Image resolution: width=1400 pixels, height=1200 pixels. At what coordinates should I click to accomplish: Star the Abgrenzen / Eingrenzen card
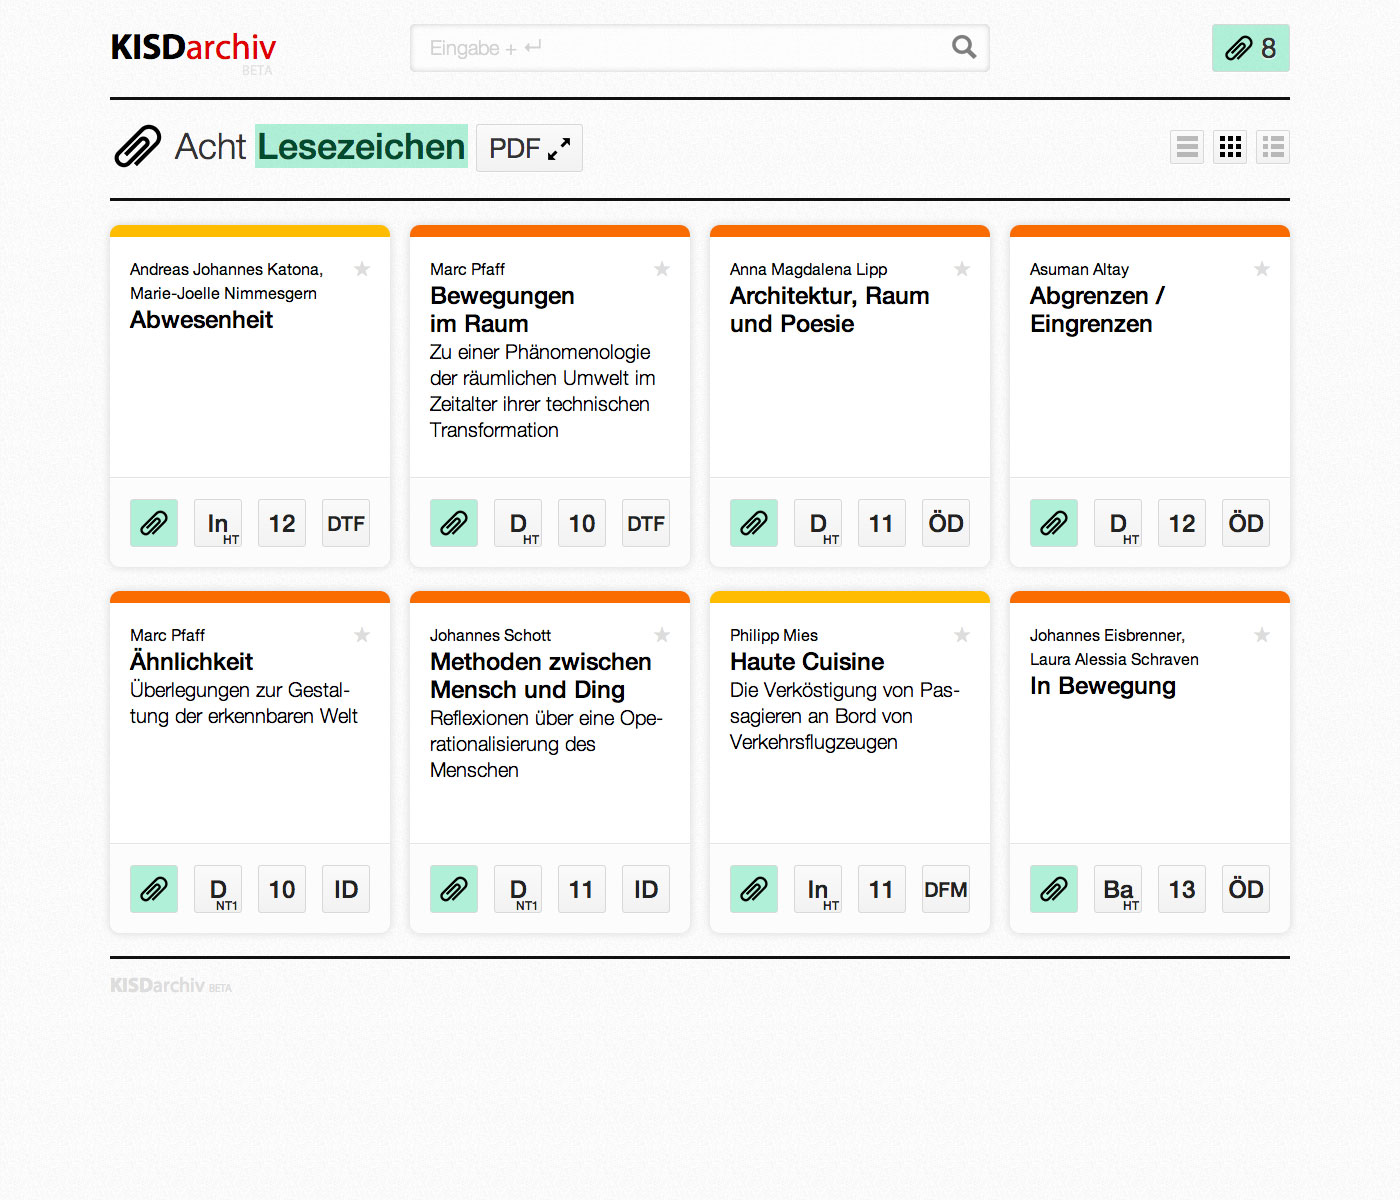[1262, 269]
